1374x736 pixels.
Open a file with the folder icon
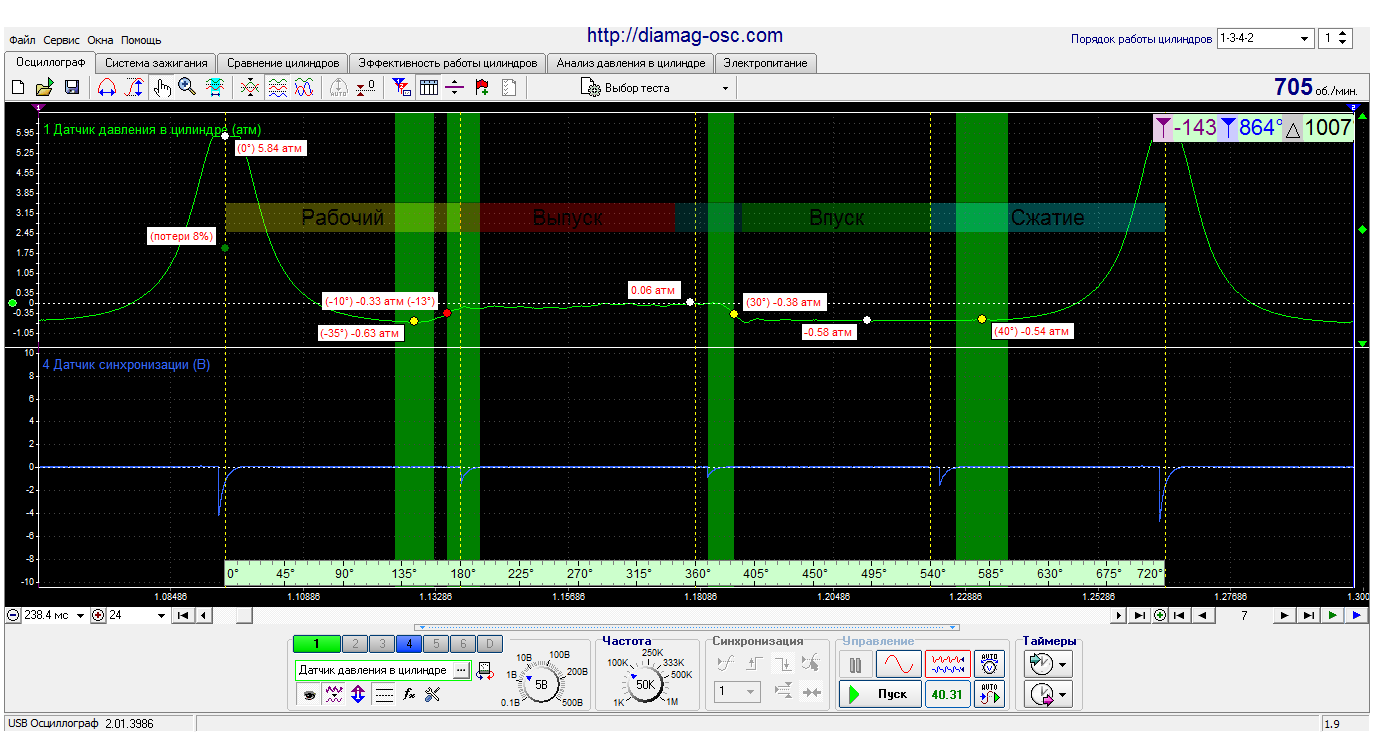[x=45, y=88]
